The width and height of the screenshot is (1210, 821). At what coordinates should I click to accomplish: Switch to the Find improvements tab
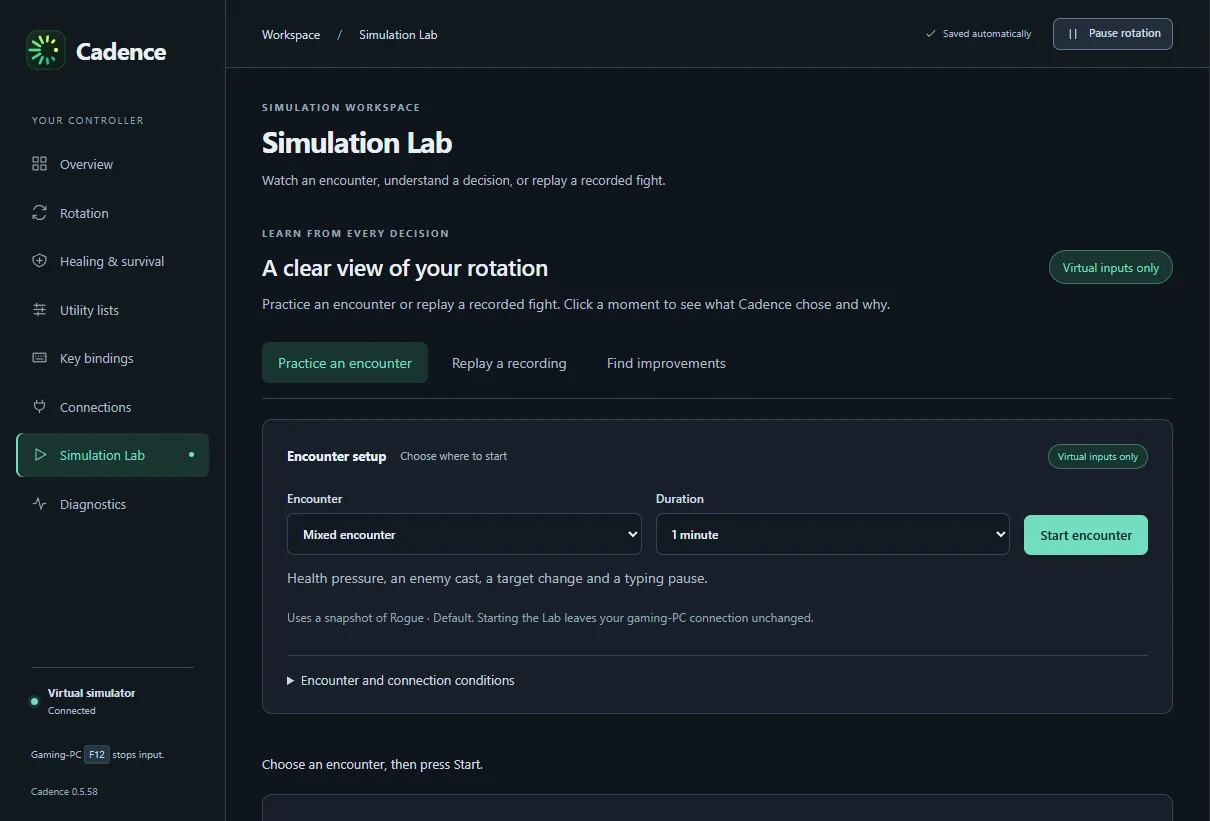[666, 363]
